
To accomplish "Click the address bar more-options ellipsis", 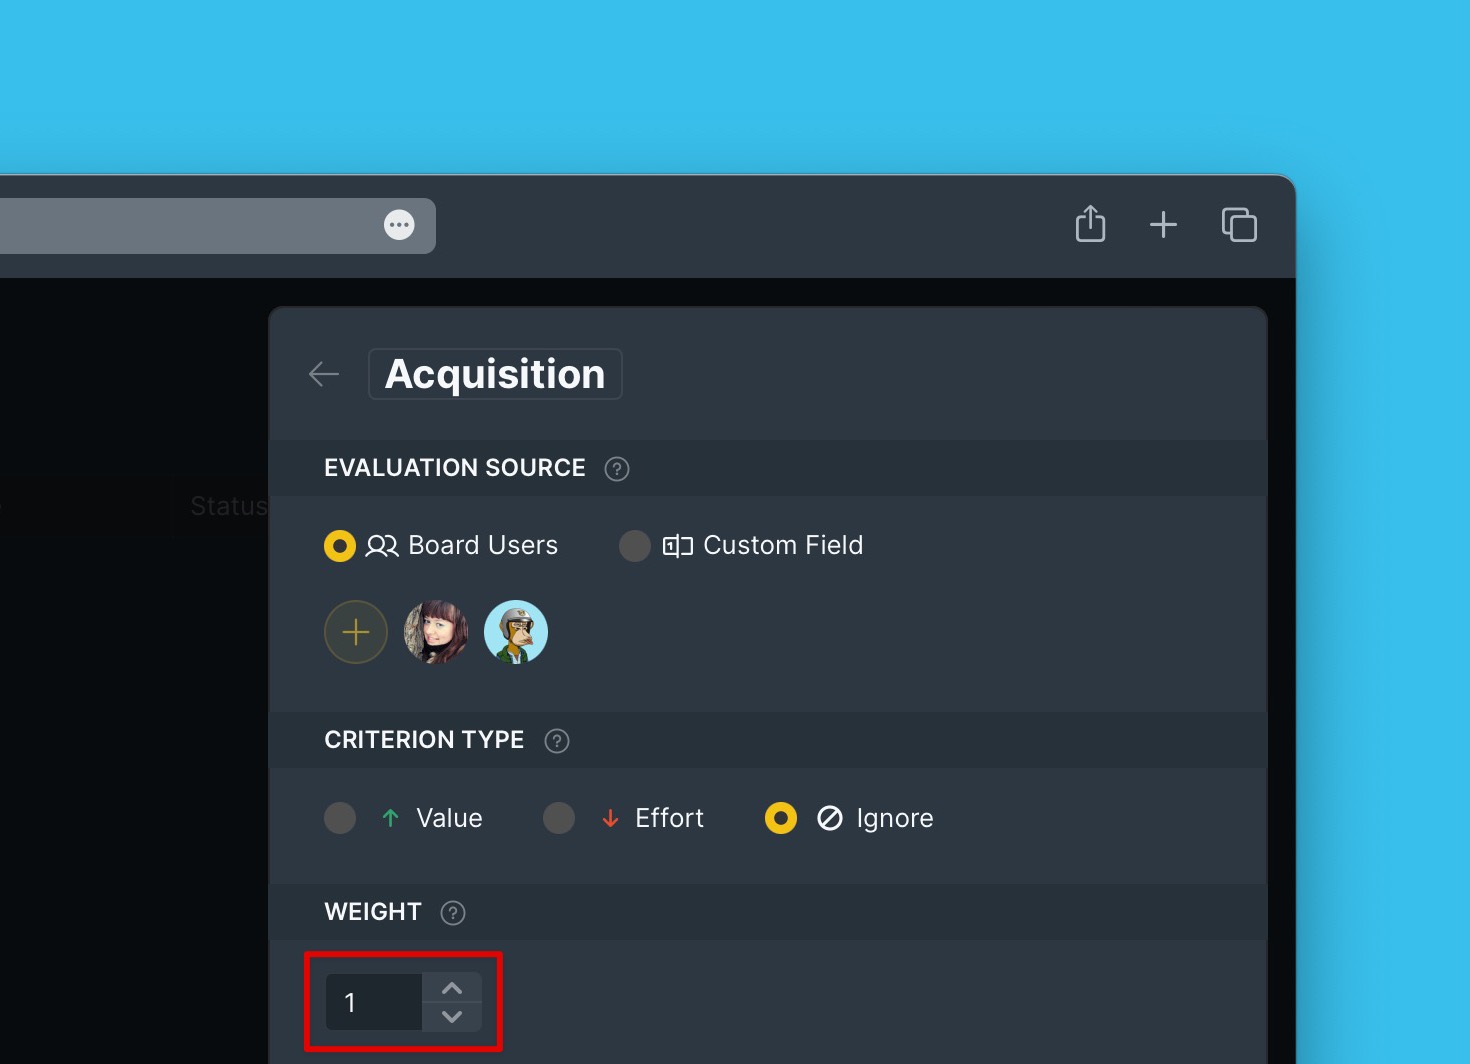I will tap(399, 225).
